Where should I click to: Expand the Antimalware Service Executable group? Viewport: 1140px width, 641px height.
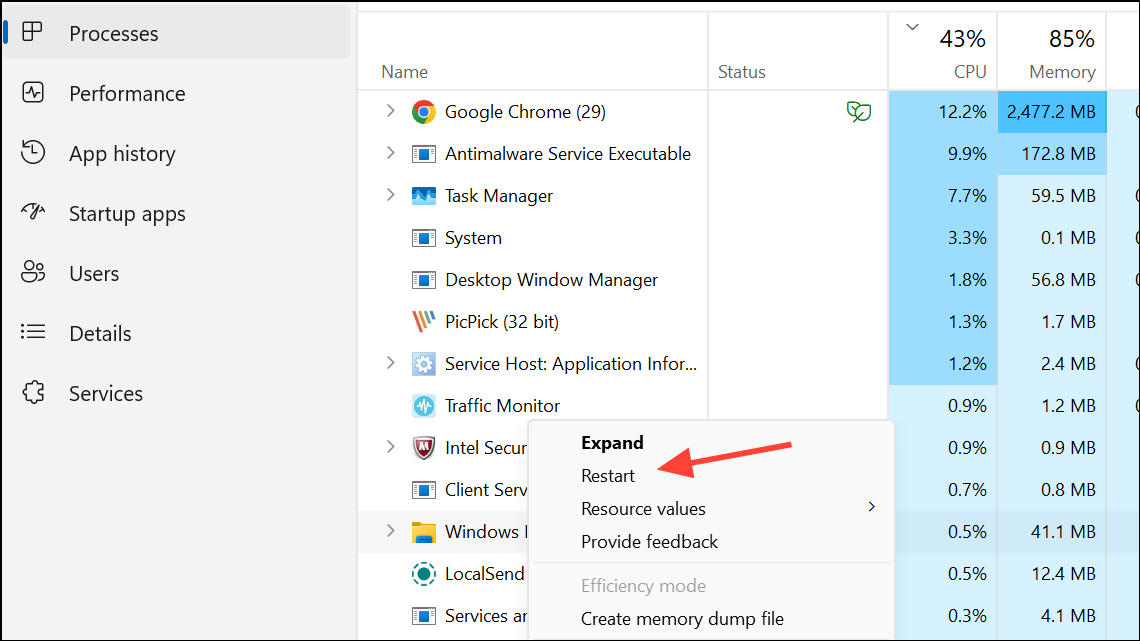pyautogui.click(x=390, y=153)
